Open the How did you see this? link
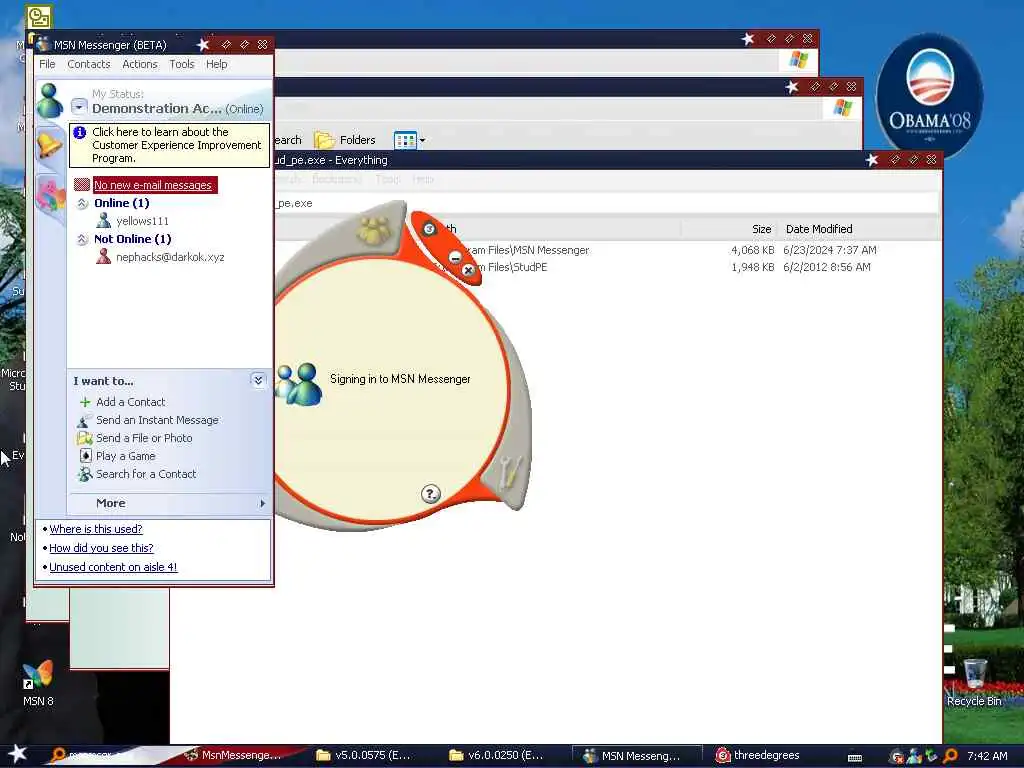 [101, 548]
